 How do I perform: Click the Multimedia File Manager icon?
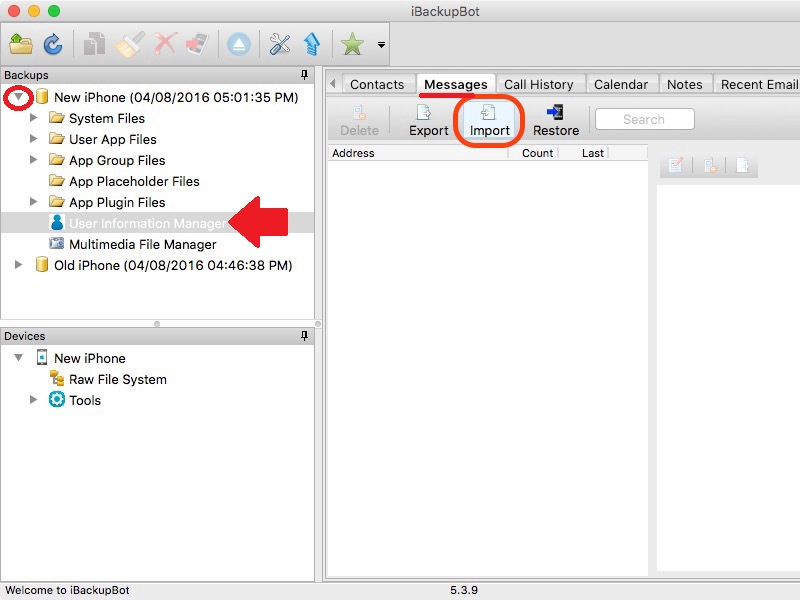(x=57, y=243)
